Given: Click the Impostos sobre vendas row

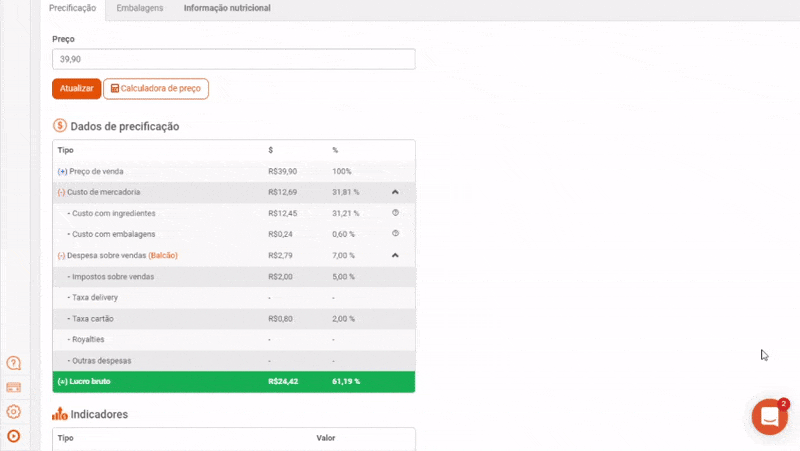Looking at the screenshot, I should 234,277.
